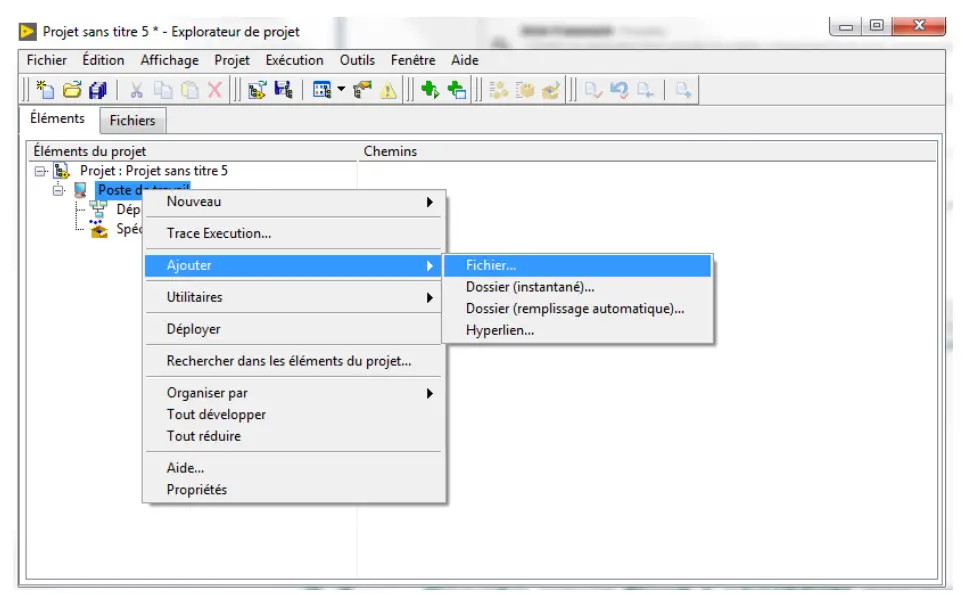Click the source control check-in icon
This screenshot has height=595, width=963.
point(593,90)
